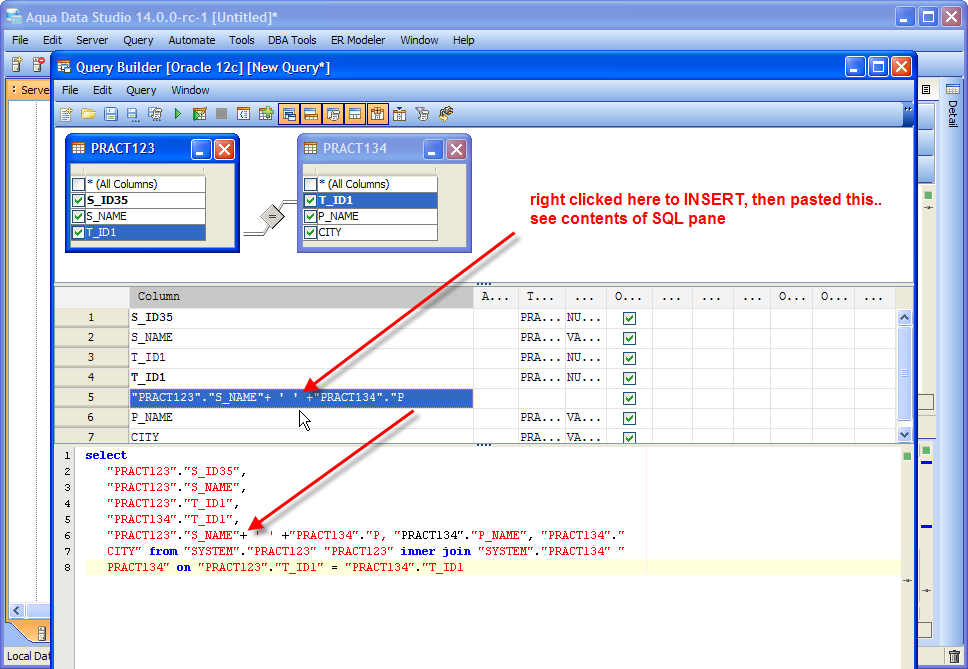Click the group-by table icon with blue arrow

click(399, 114)
